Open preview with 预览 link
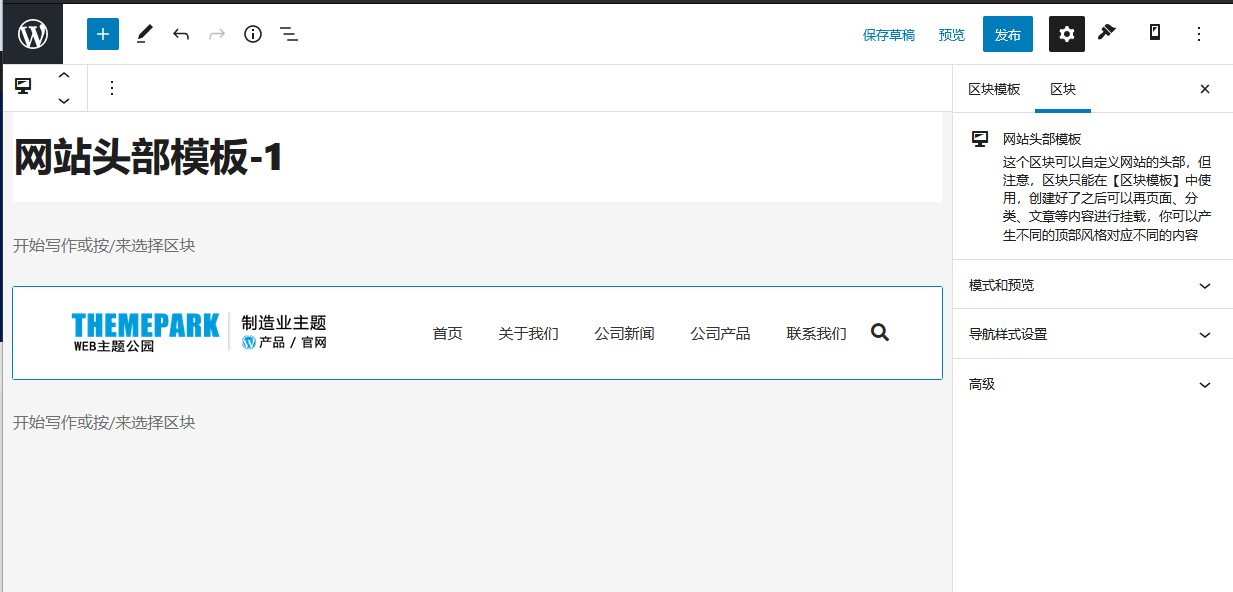The image size is (1233, 592). (x=951, y=33)
